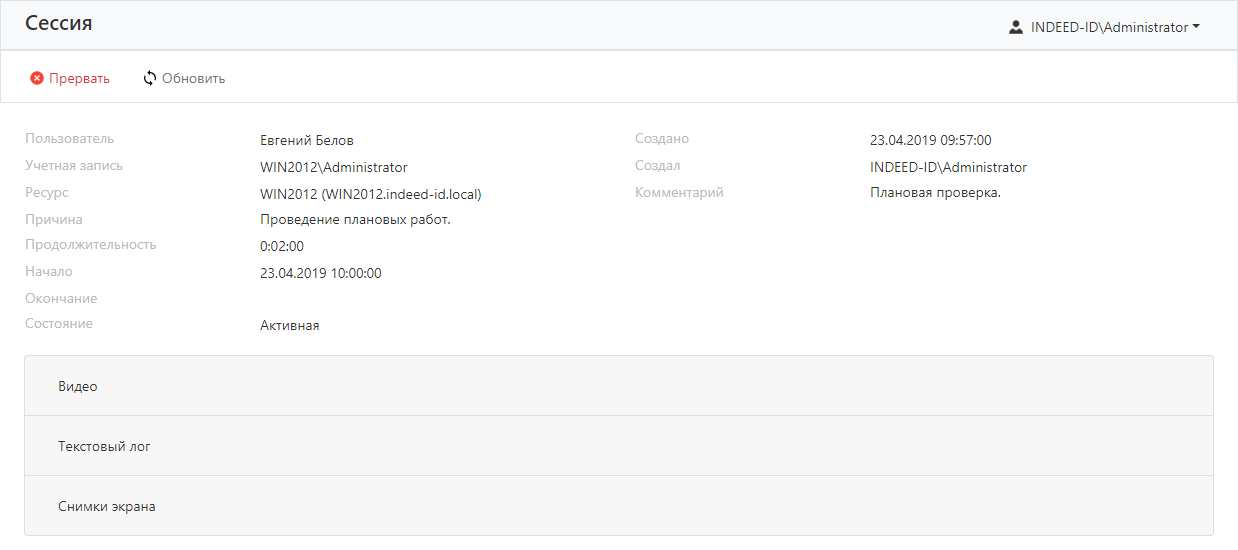Click the created time 23.04.2019 09:57:00
Screen dimensions: 1238x550
[931, 141]
